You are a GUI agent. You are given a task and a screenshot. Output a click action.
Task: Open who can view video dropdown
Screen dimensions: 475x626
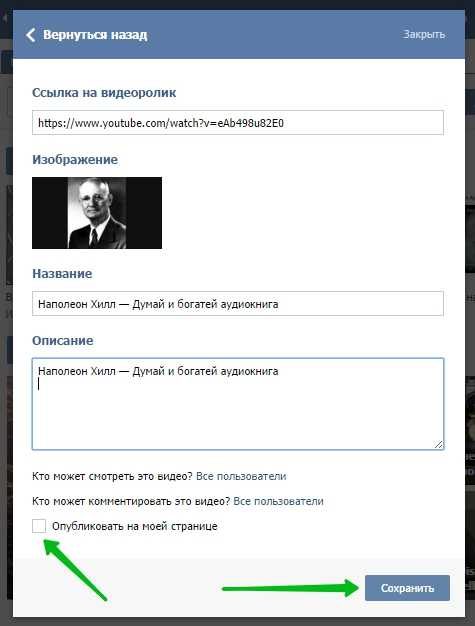point(241,476)
